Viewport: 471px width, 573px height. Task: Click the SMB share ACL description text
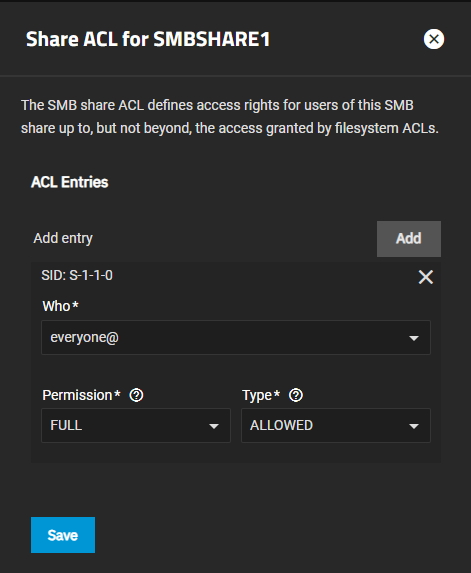point(229,117)
